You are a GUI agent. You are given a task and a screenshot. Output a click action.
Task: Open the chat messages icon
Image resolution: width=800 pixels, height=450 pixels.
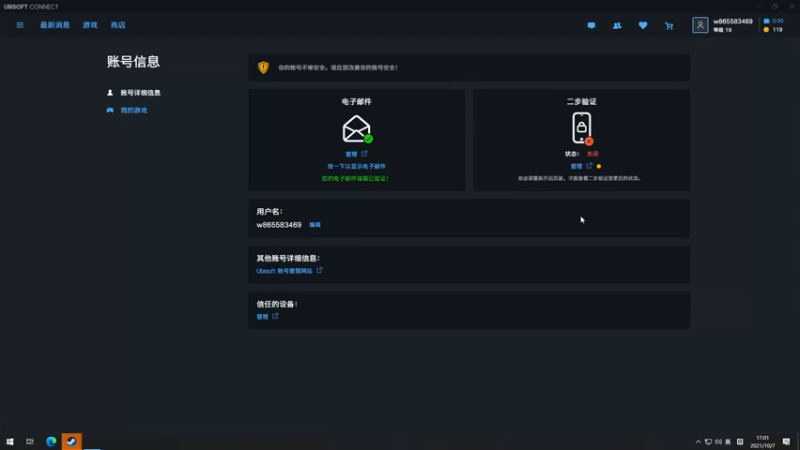[591, 26]
